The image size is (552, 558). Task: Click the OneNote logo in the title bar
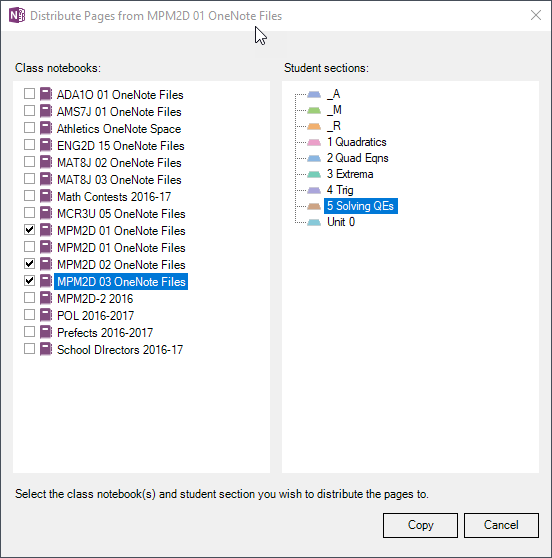click(17, 15)
